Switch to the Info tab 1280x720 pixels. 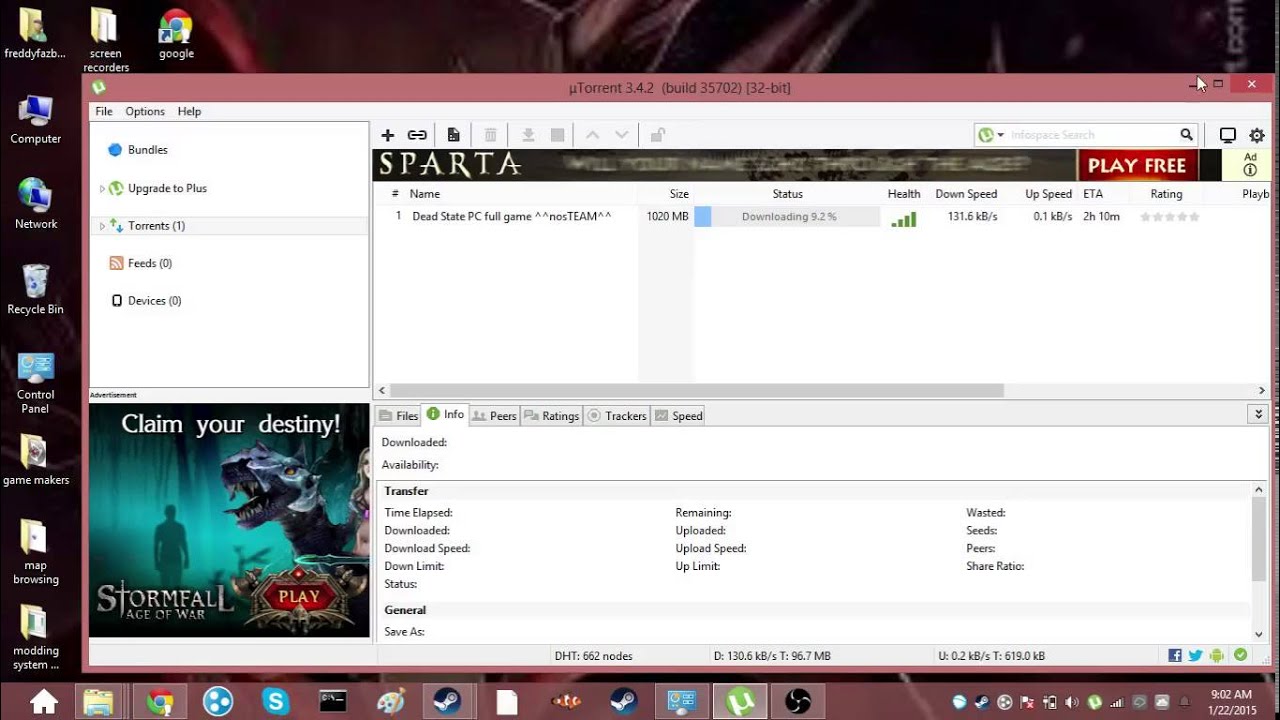[x=445, y=414]
